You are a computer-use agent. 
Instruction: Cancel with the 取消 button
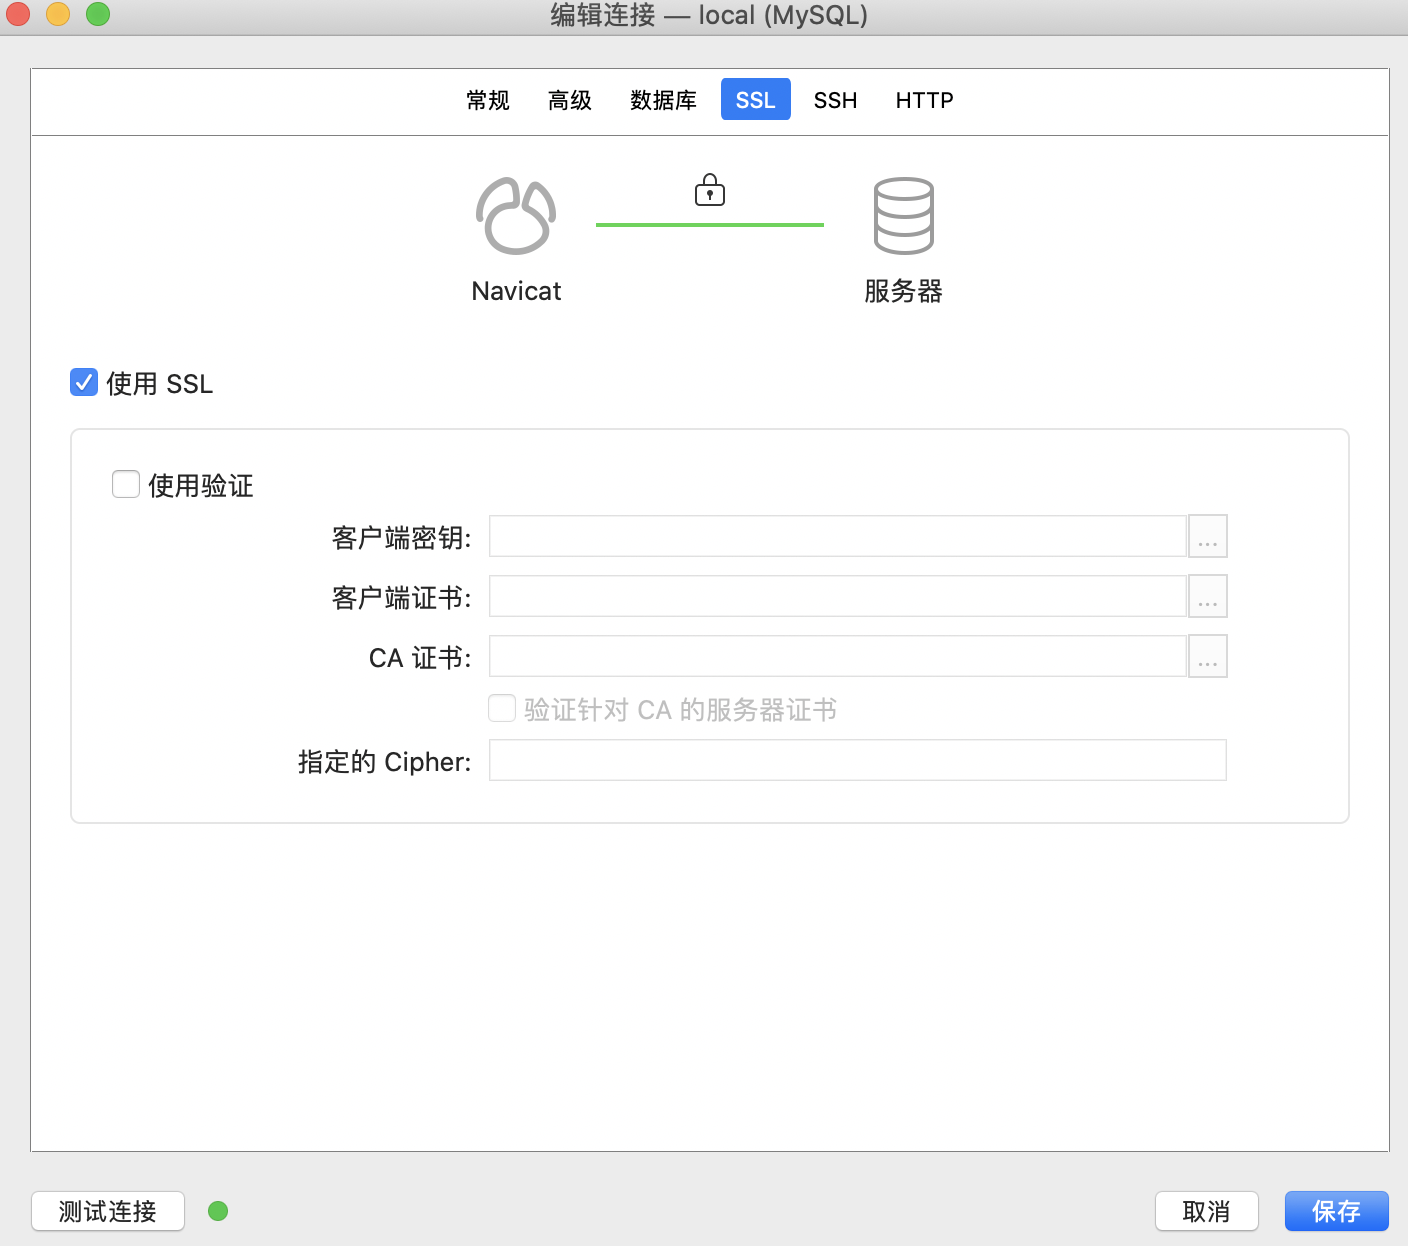[1207, 1211]
